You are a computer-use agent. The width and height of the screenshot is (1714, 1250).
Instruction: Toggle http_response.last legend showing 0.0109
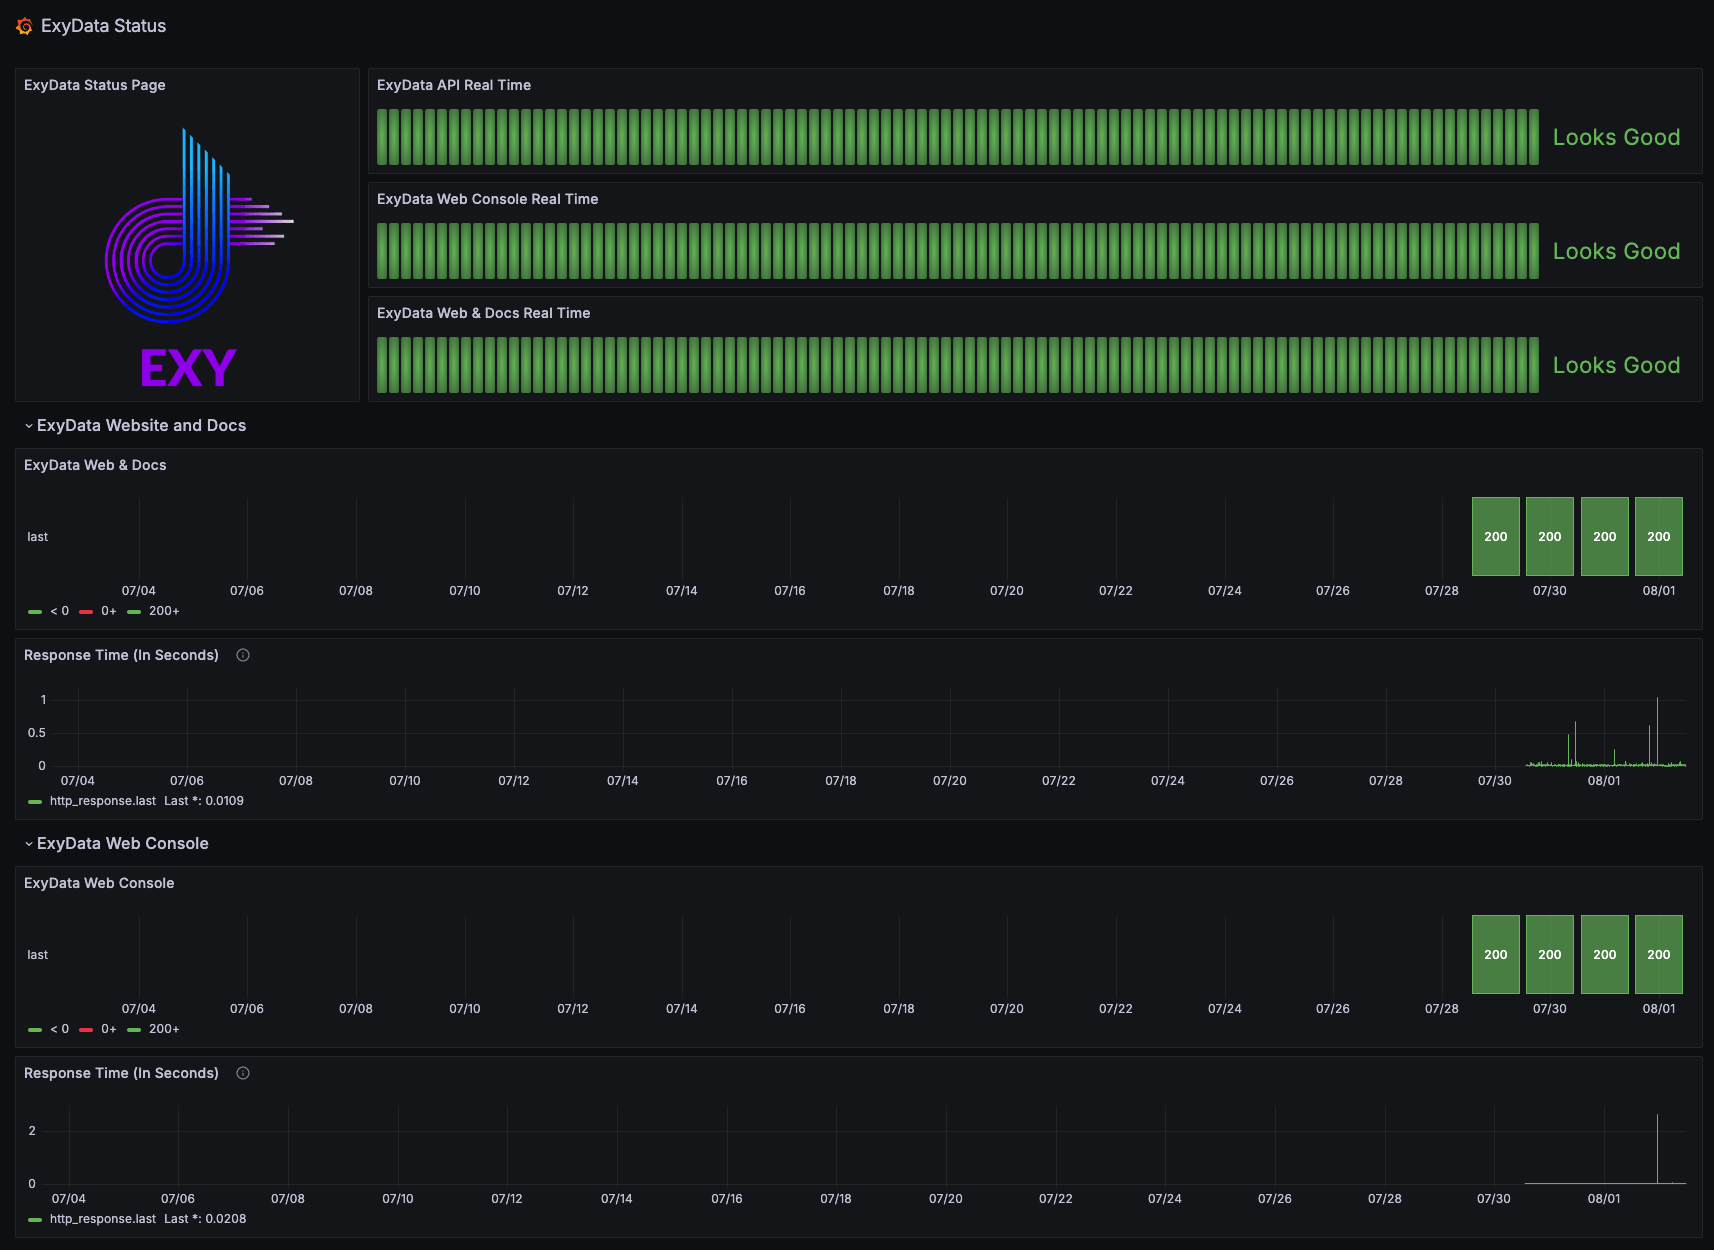(103, 801)
